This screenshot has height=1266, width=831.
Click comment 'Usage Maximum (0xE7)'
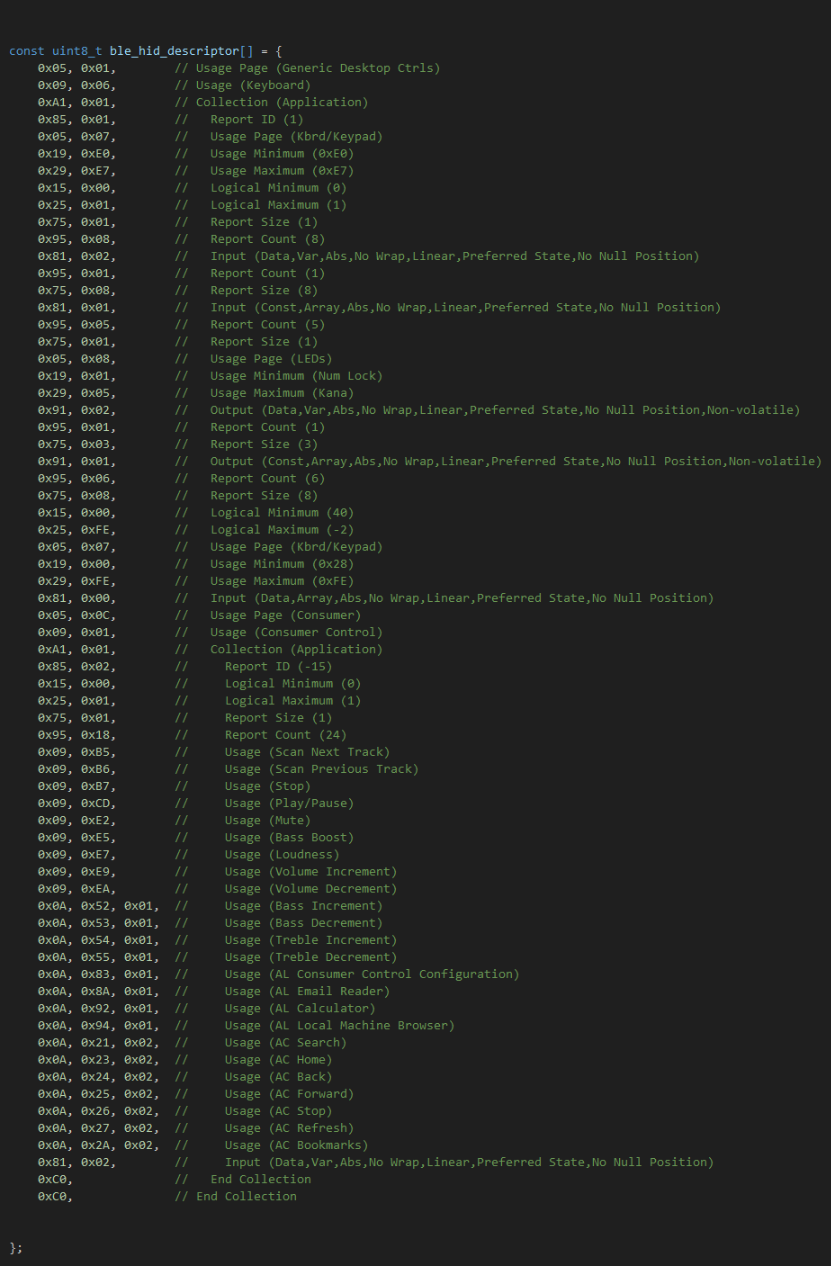coord(282,170)
